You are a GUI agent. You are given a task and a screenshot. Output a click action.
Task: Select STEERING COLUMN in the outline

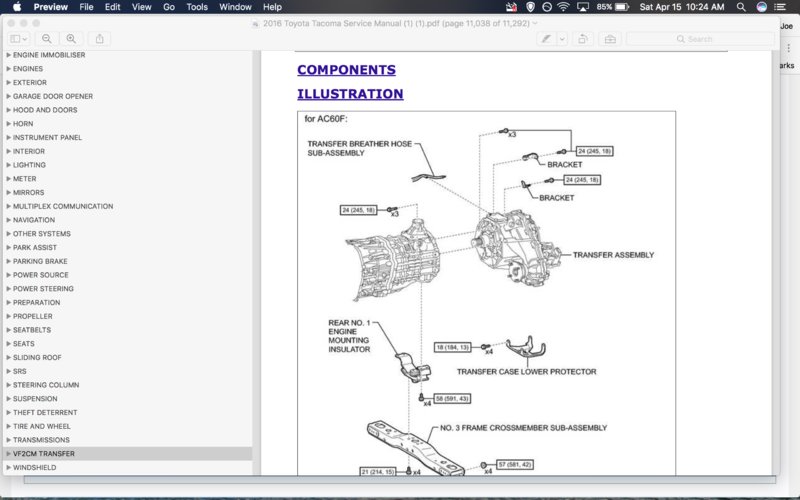point(46,385)
